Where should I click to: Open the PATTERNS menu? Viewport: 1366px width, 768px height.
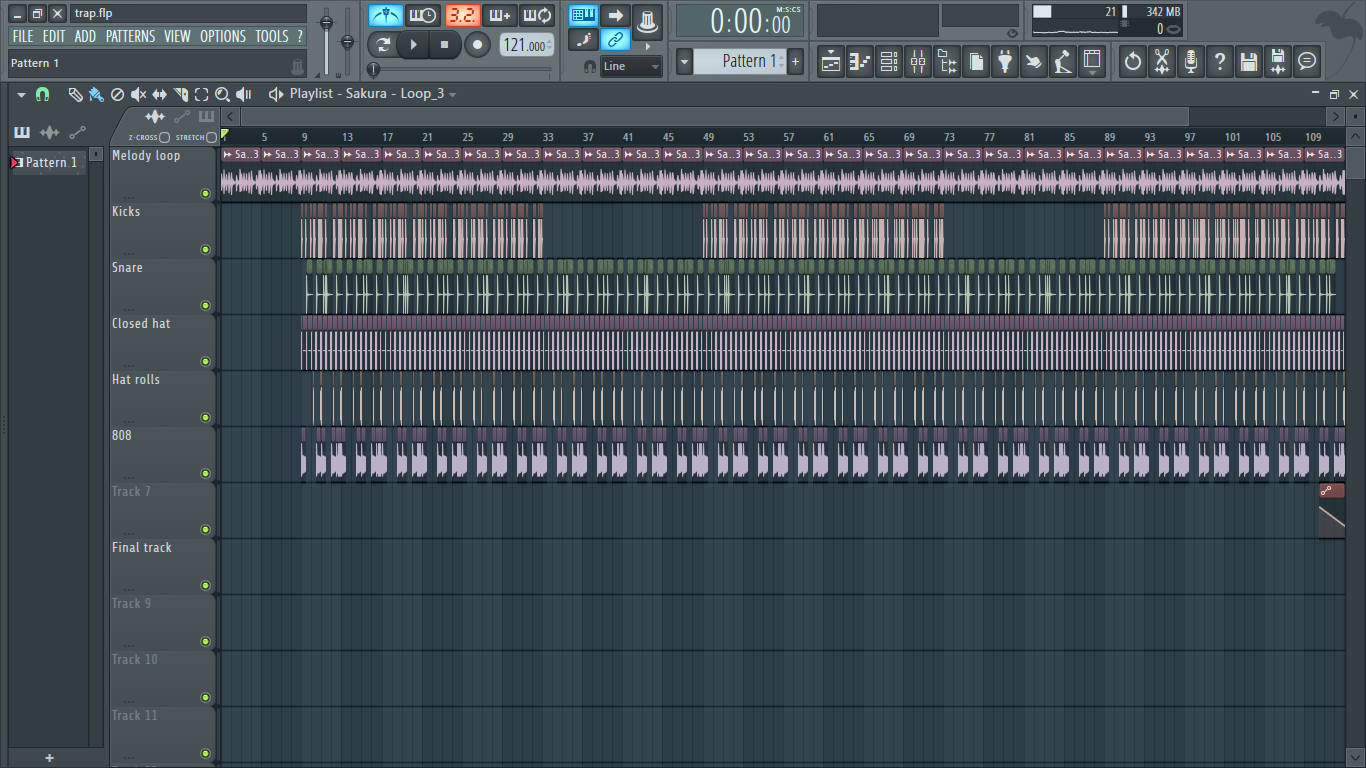coord(131,36)
